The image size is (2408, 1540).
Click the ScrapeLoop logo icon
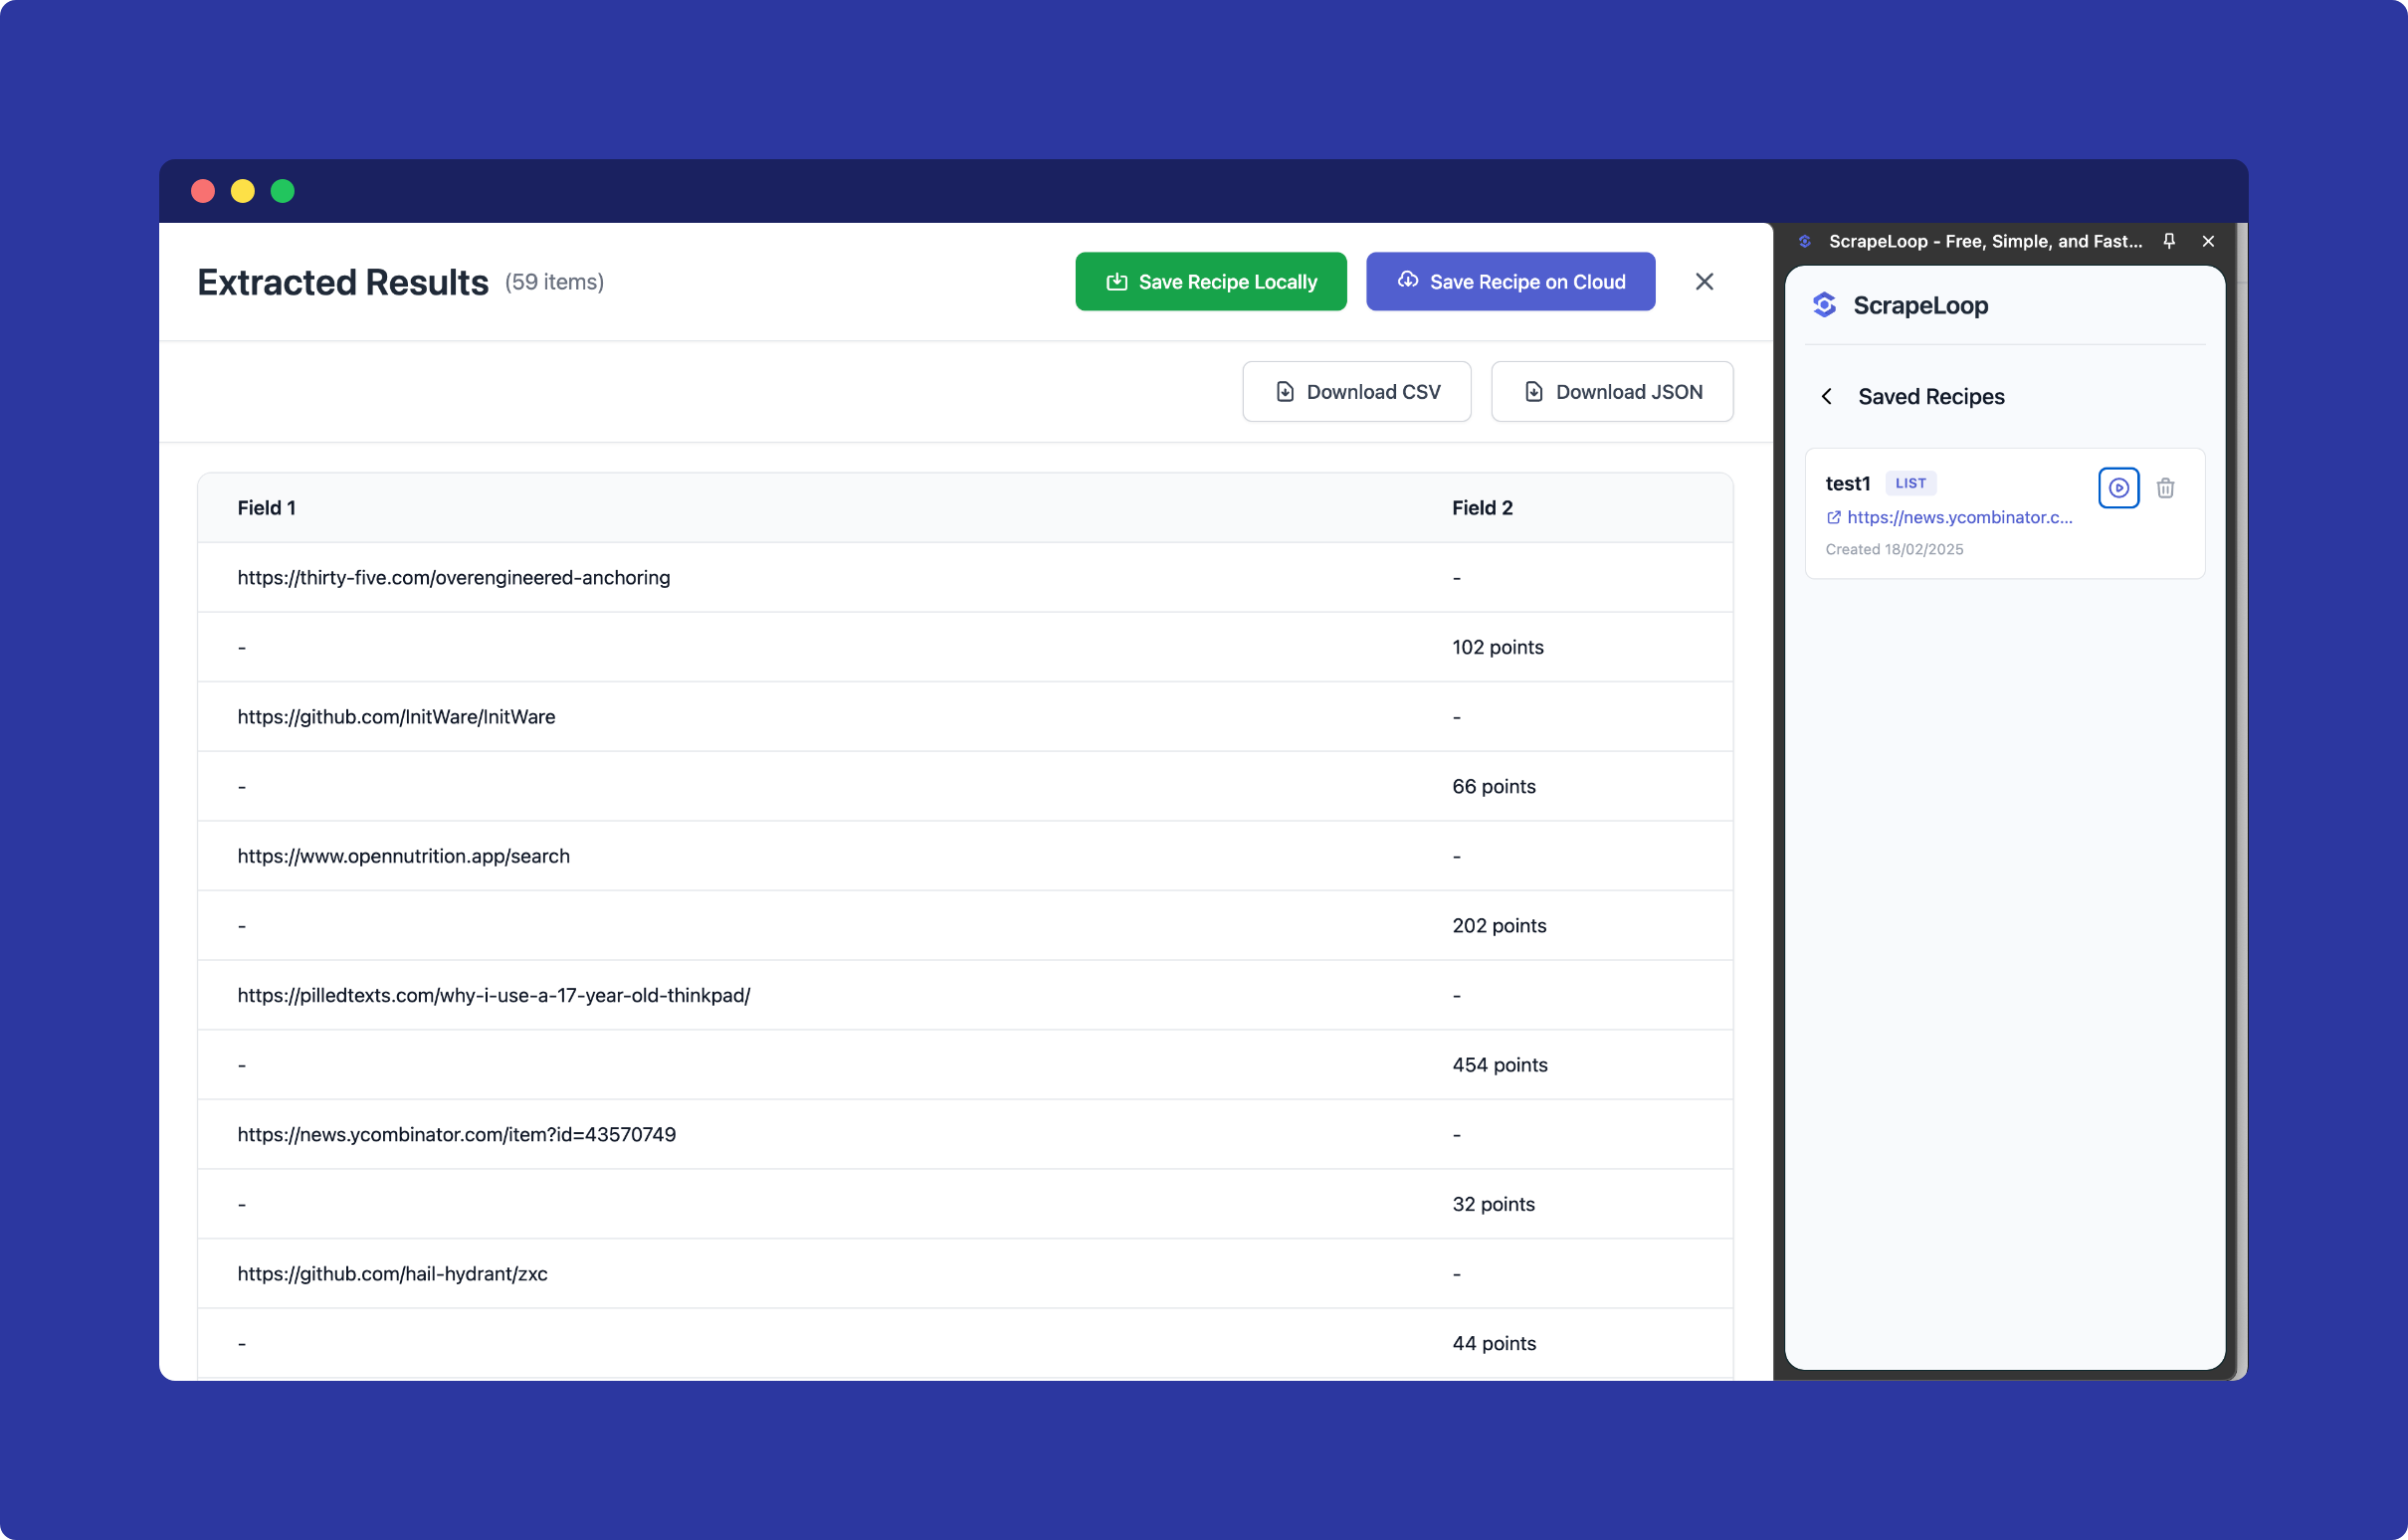click(1825, 305)
